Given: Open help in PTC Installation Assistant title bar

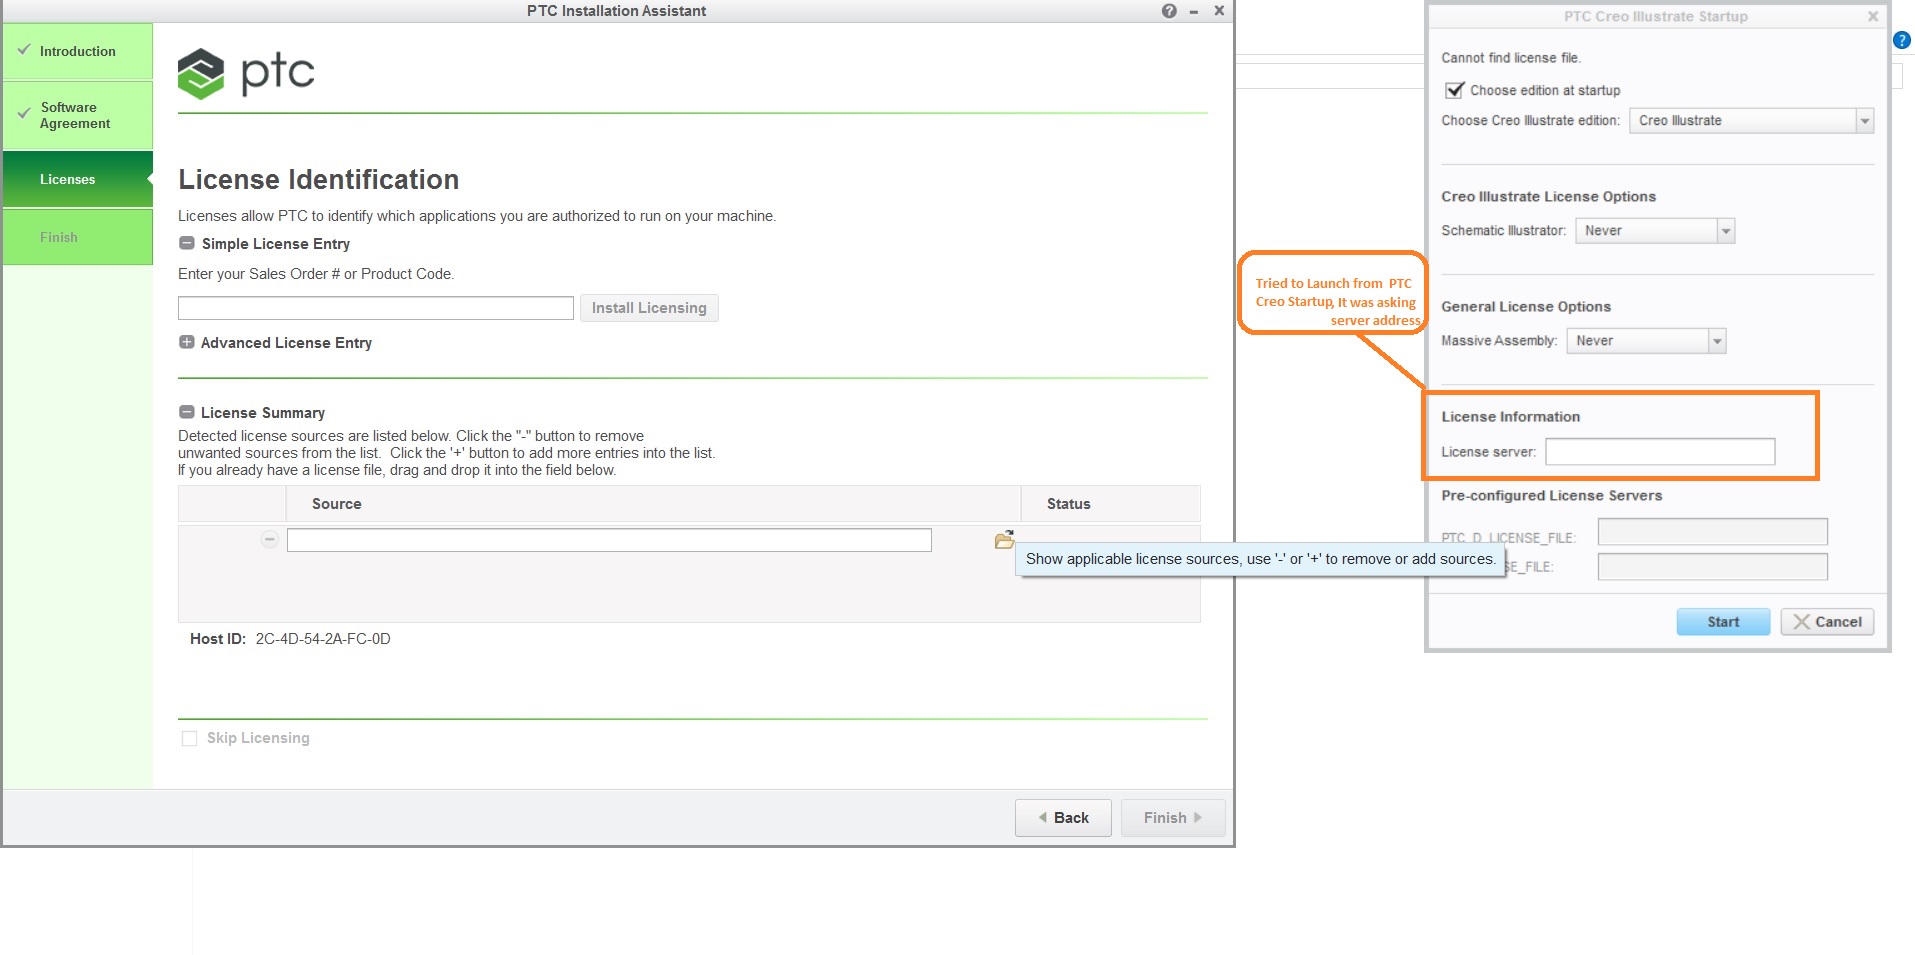Looking at the screenshot, I should click(x=1169, y=11).
